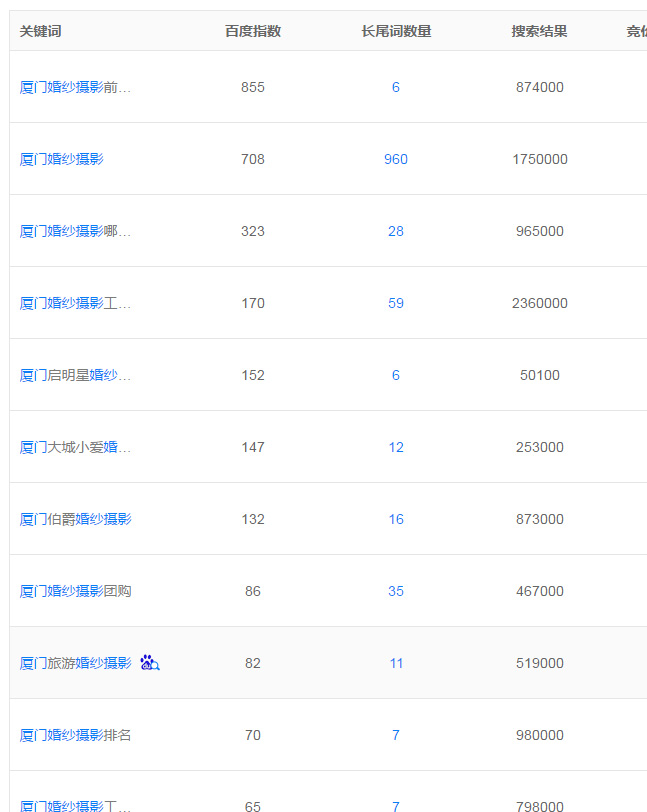
Task: Select the Baidu index value 82
Action: point(253,663)
